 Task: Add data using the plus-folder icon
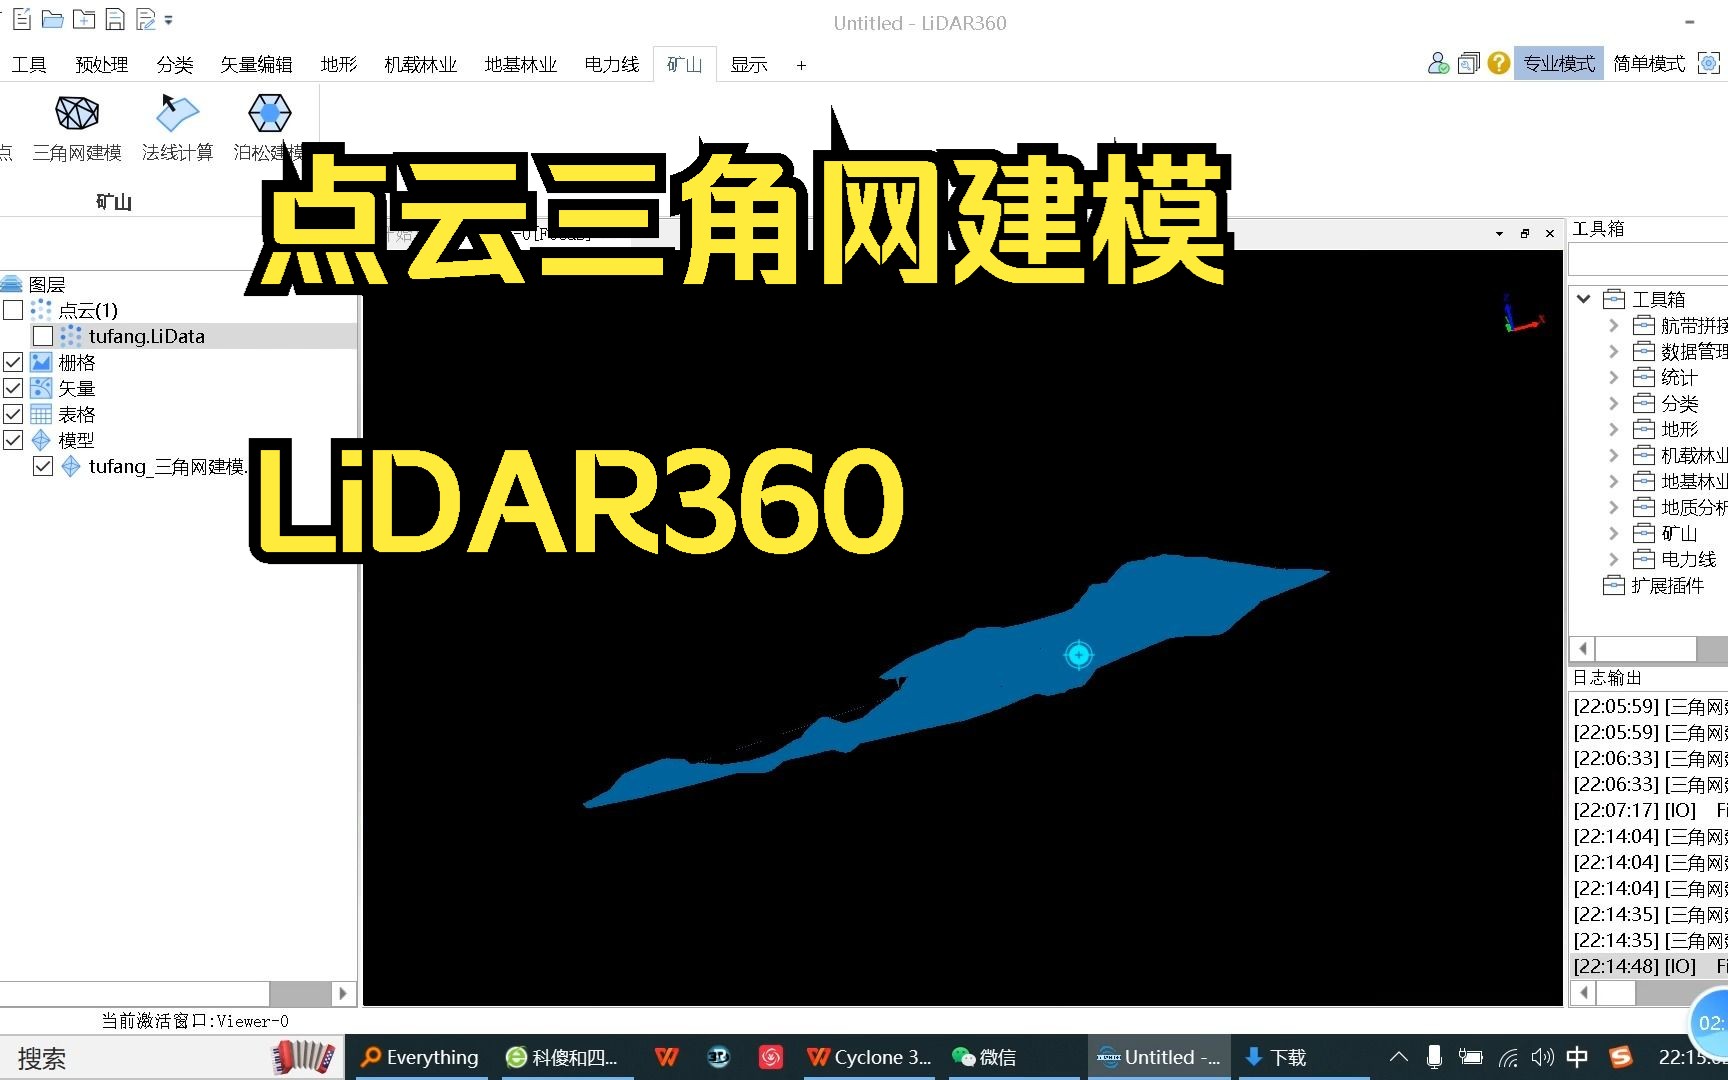pyautogui.click(x=85, y=19)
